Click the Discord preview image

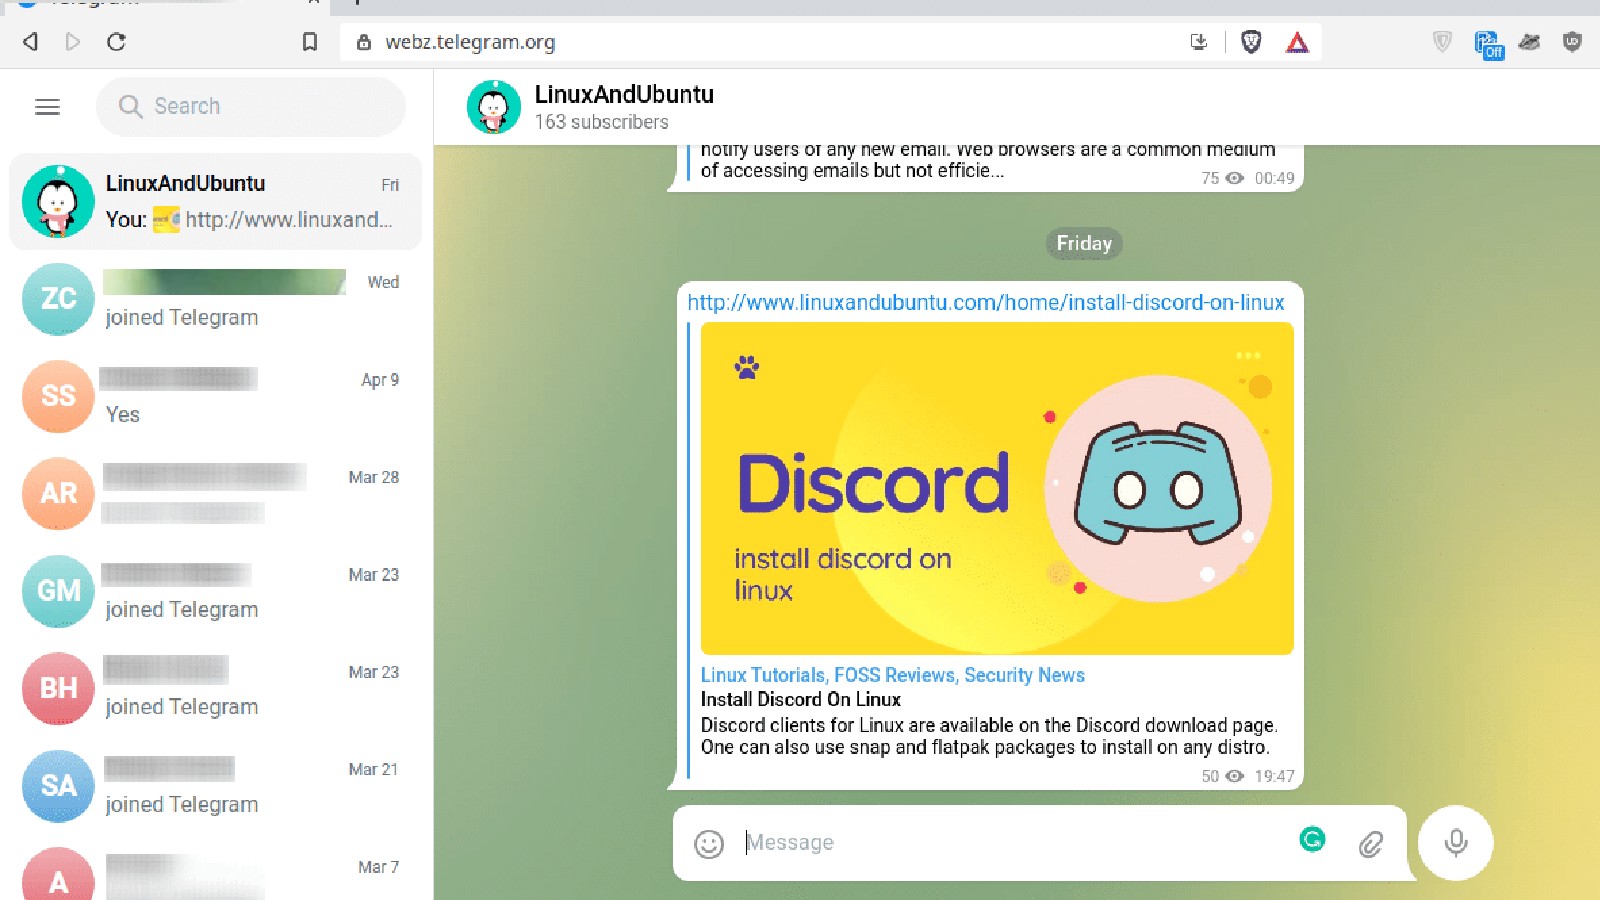pos(996,488)
